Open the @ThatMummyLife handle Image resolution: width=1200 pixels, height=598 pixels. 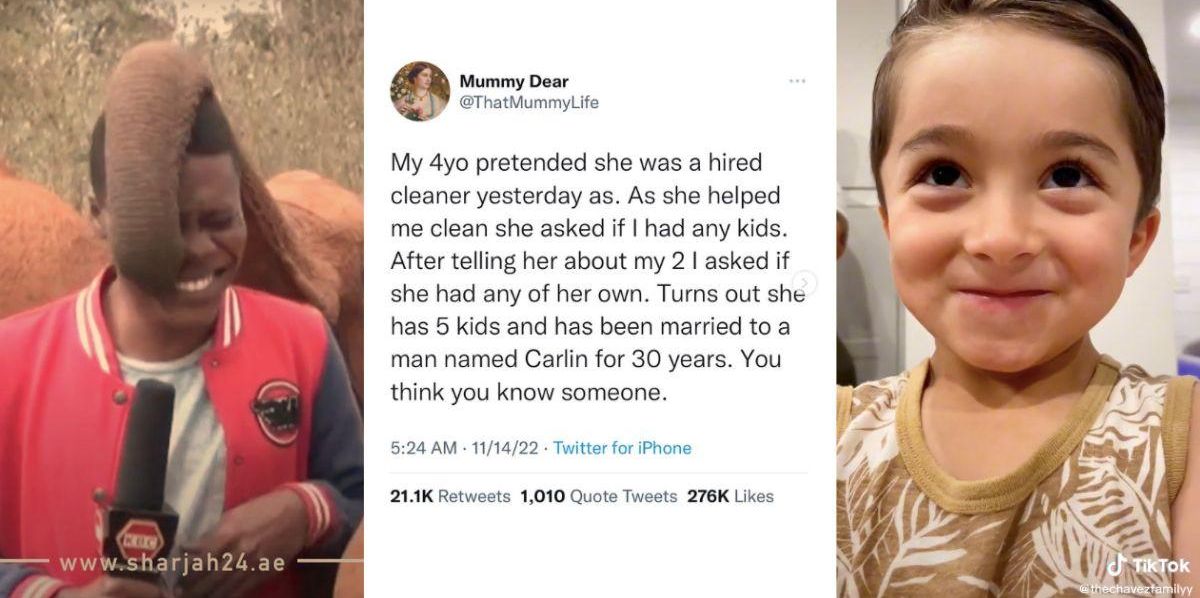[x=529, y=102]
